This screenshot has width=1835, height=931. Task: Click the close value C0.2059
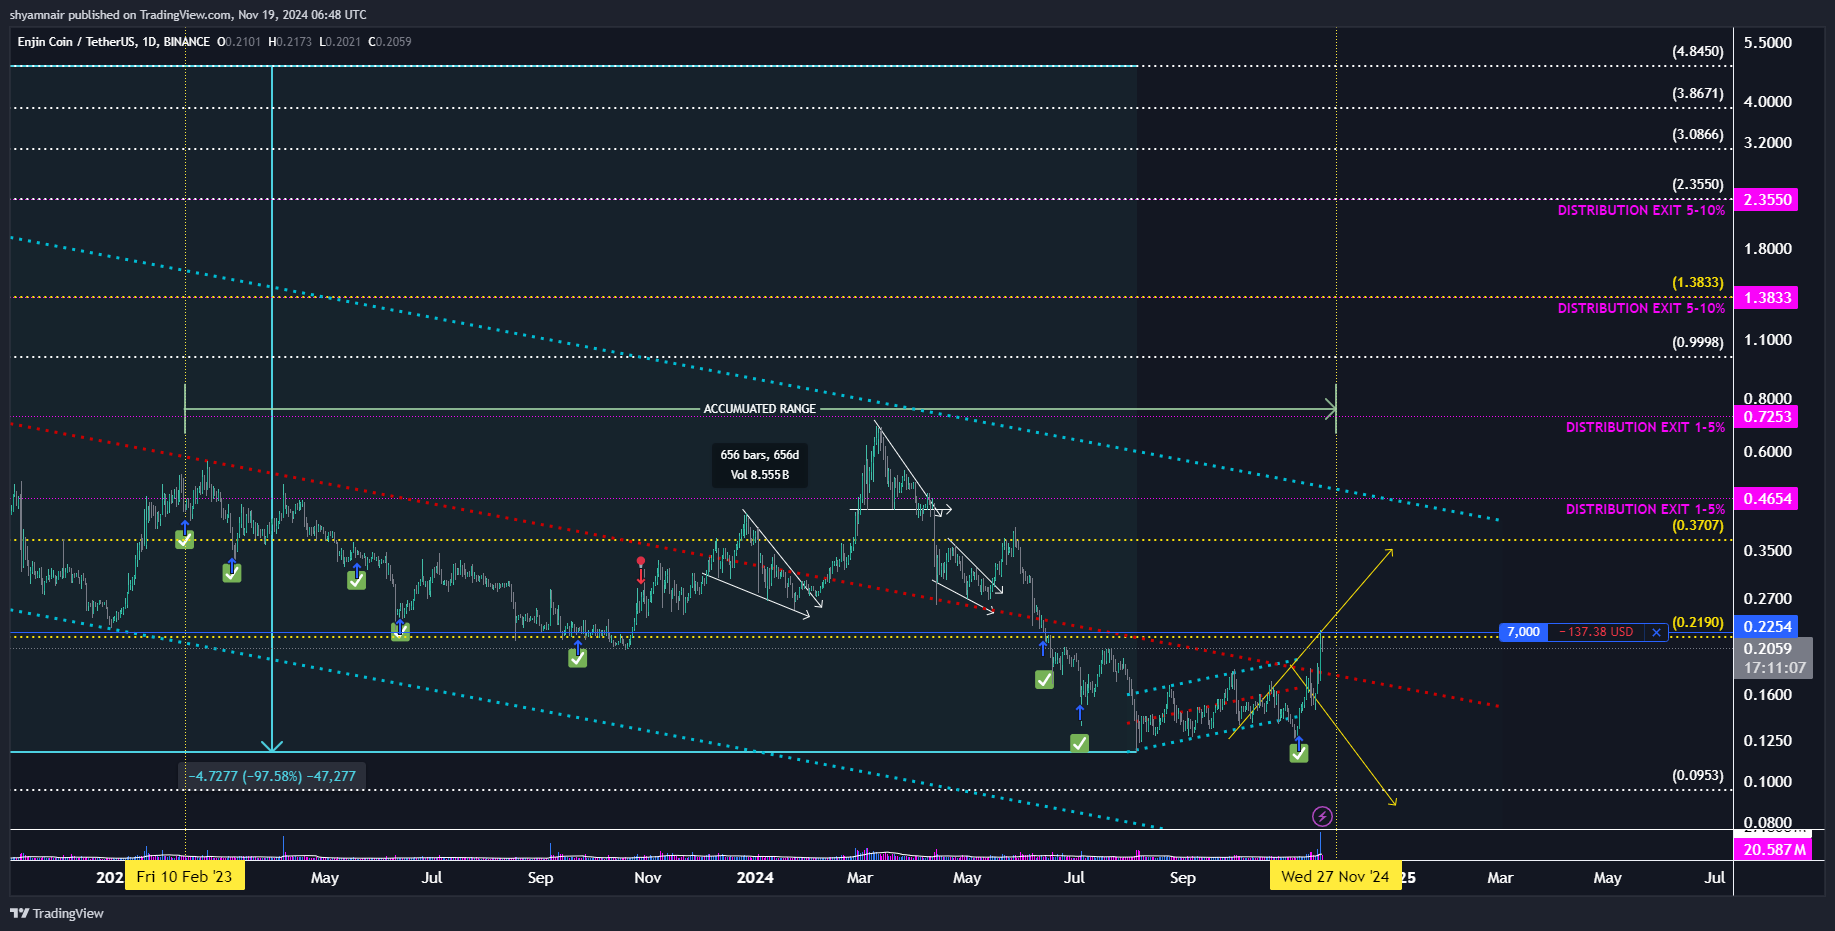coord(390,42)
